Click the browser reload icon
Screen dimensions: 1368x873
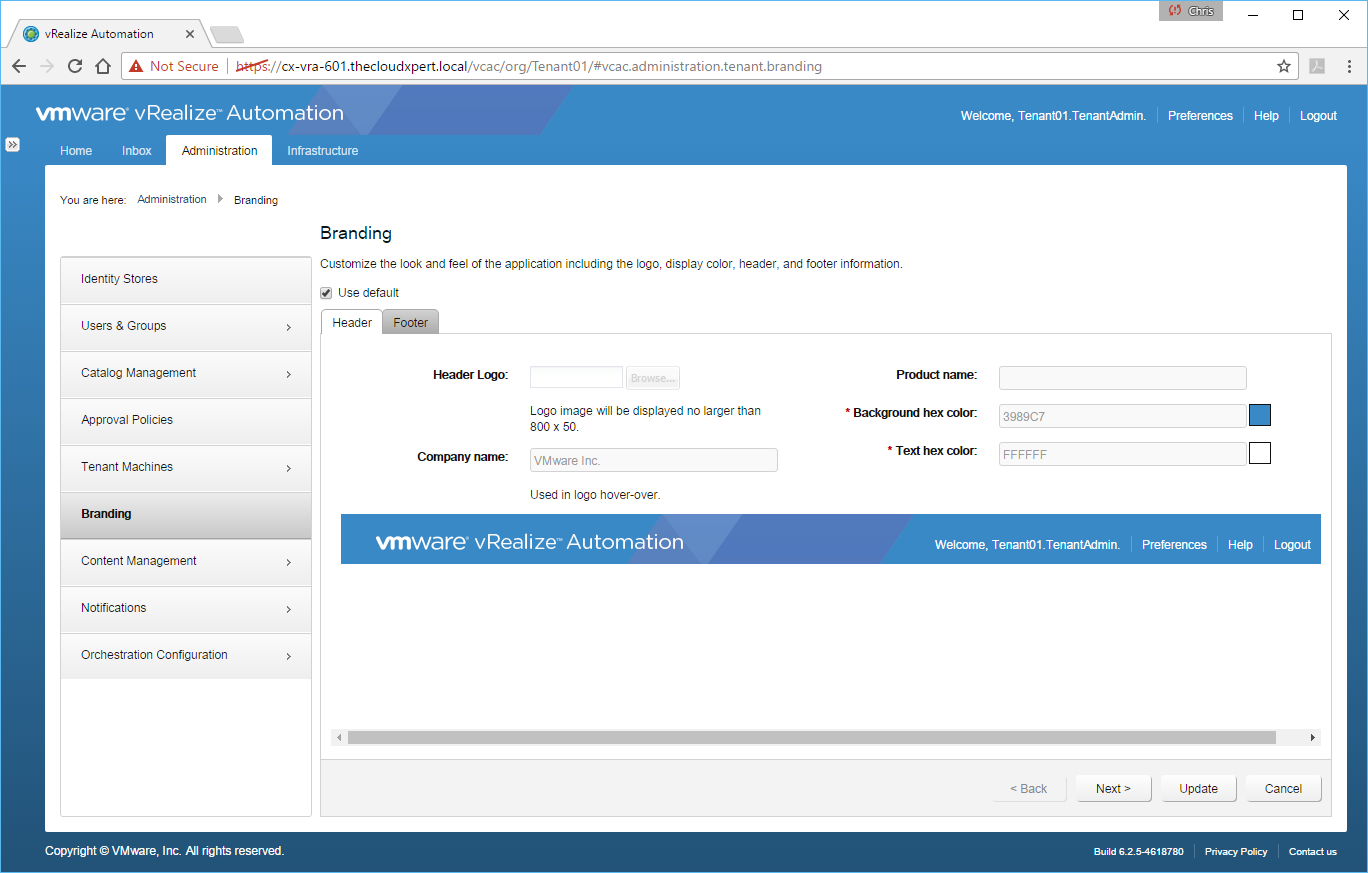pos(74,66)
